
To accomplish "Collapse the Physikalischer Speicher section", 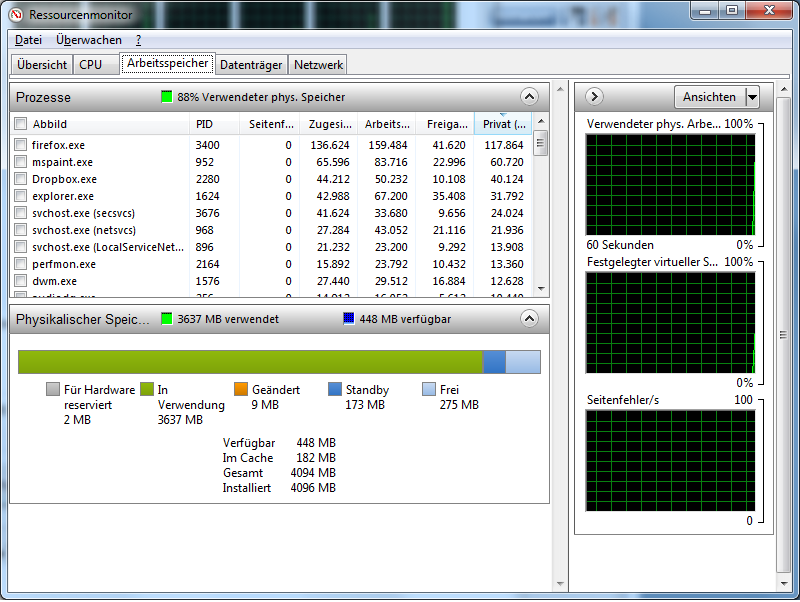I will pyautogui.click(x=529, y=319).
